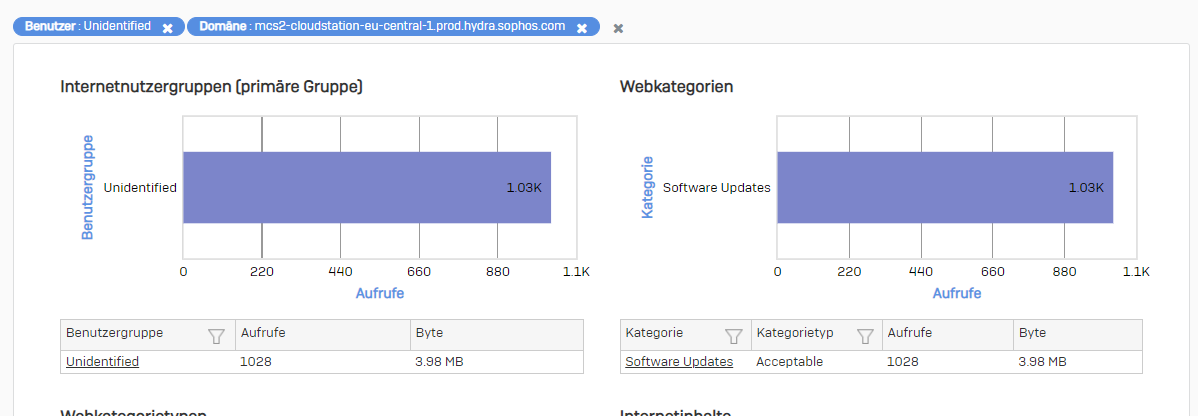The image size is (1198, 416).
Task: Open the Kategorietyp column filter
Action: (x=865, y=335)
